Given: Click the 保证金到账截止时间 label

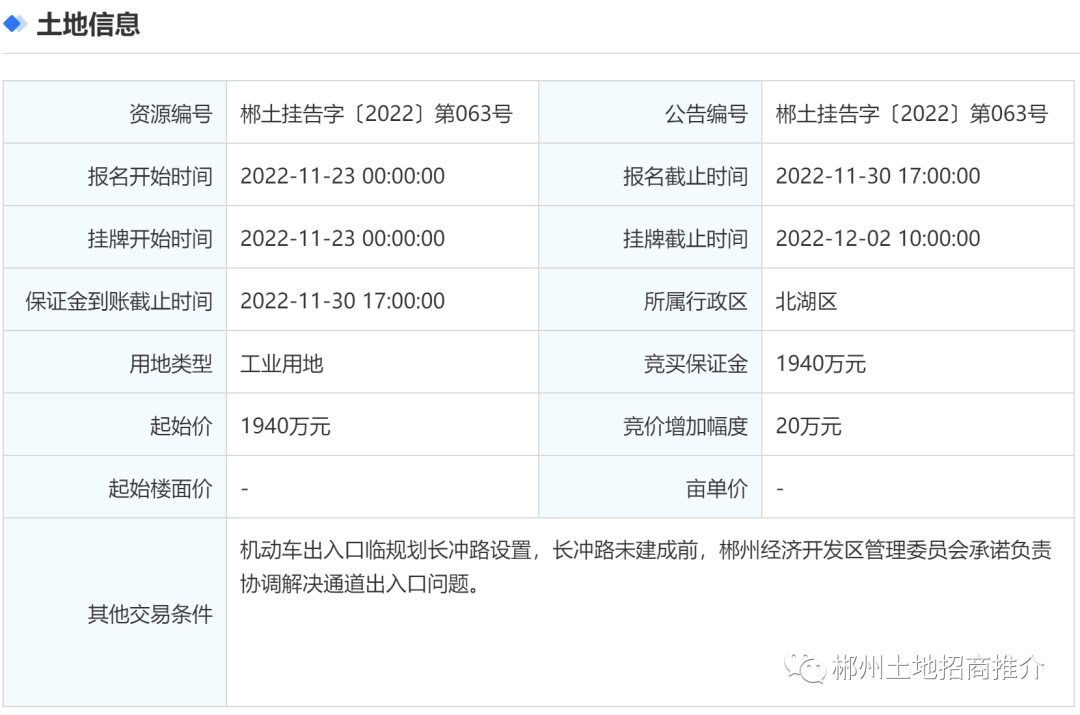Looking at the screenshot, I should [x=115, y=299].
